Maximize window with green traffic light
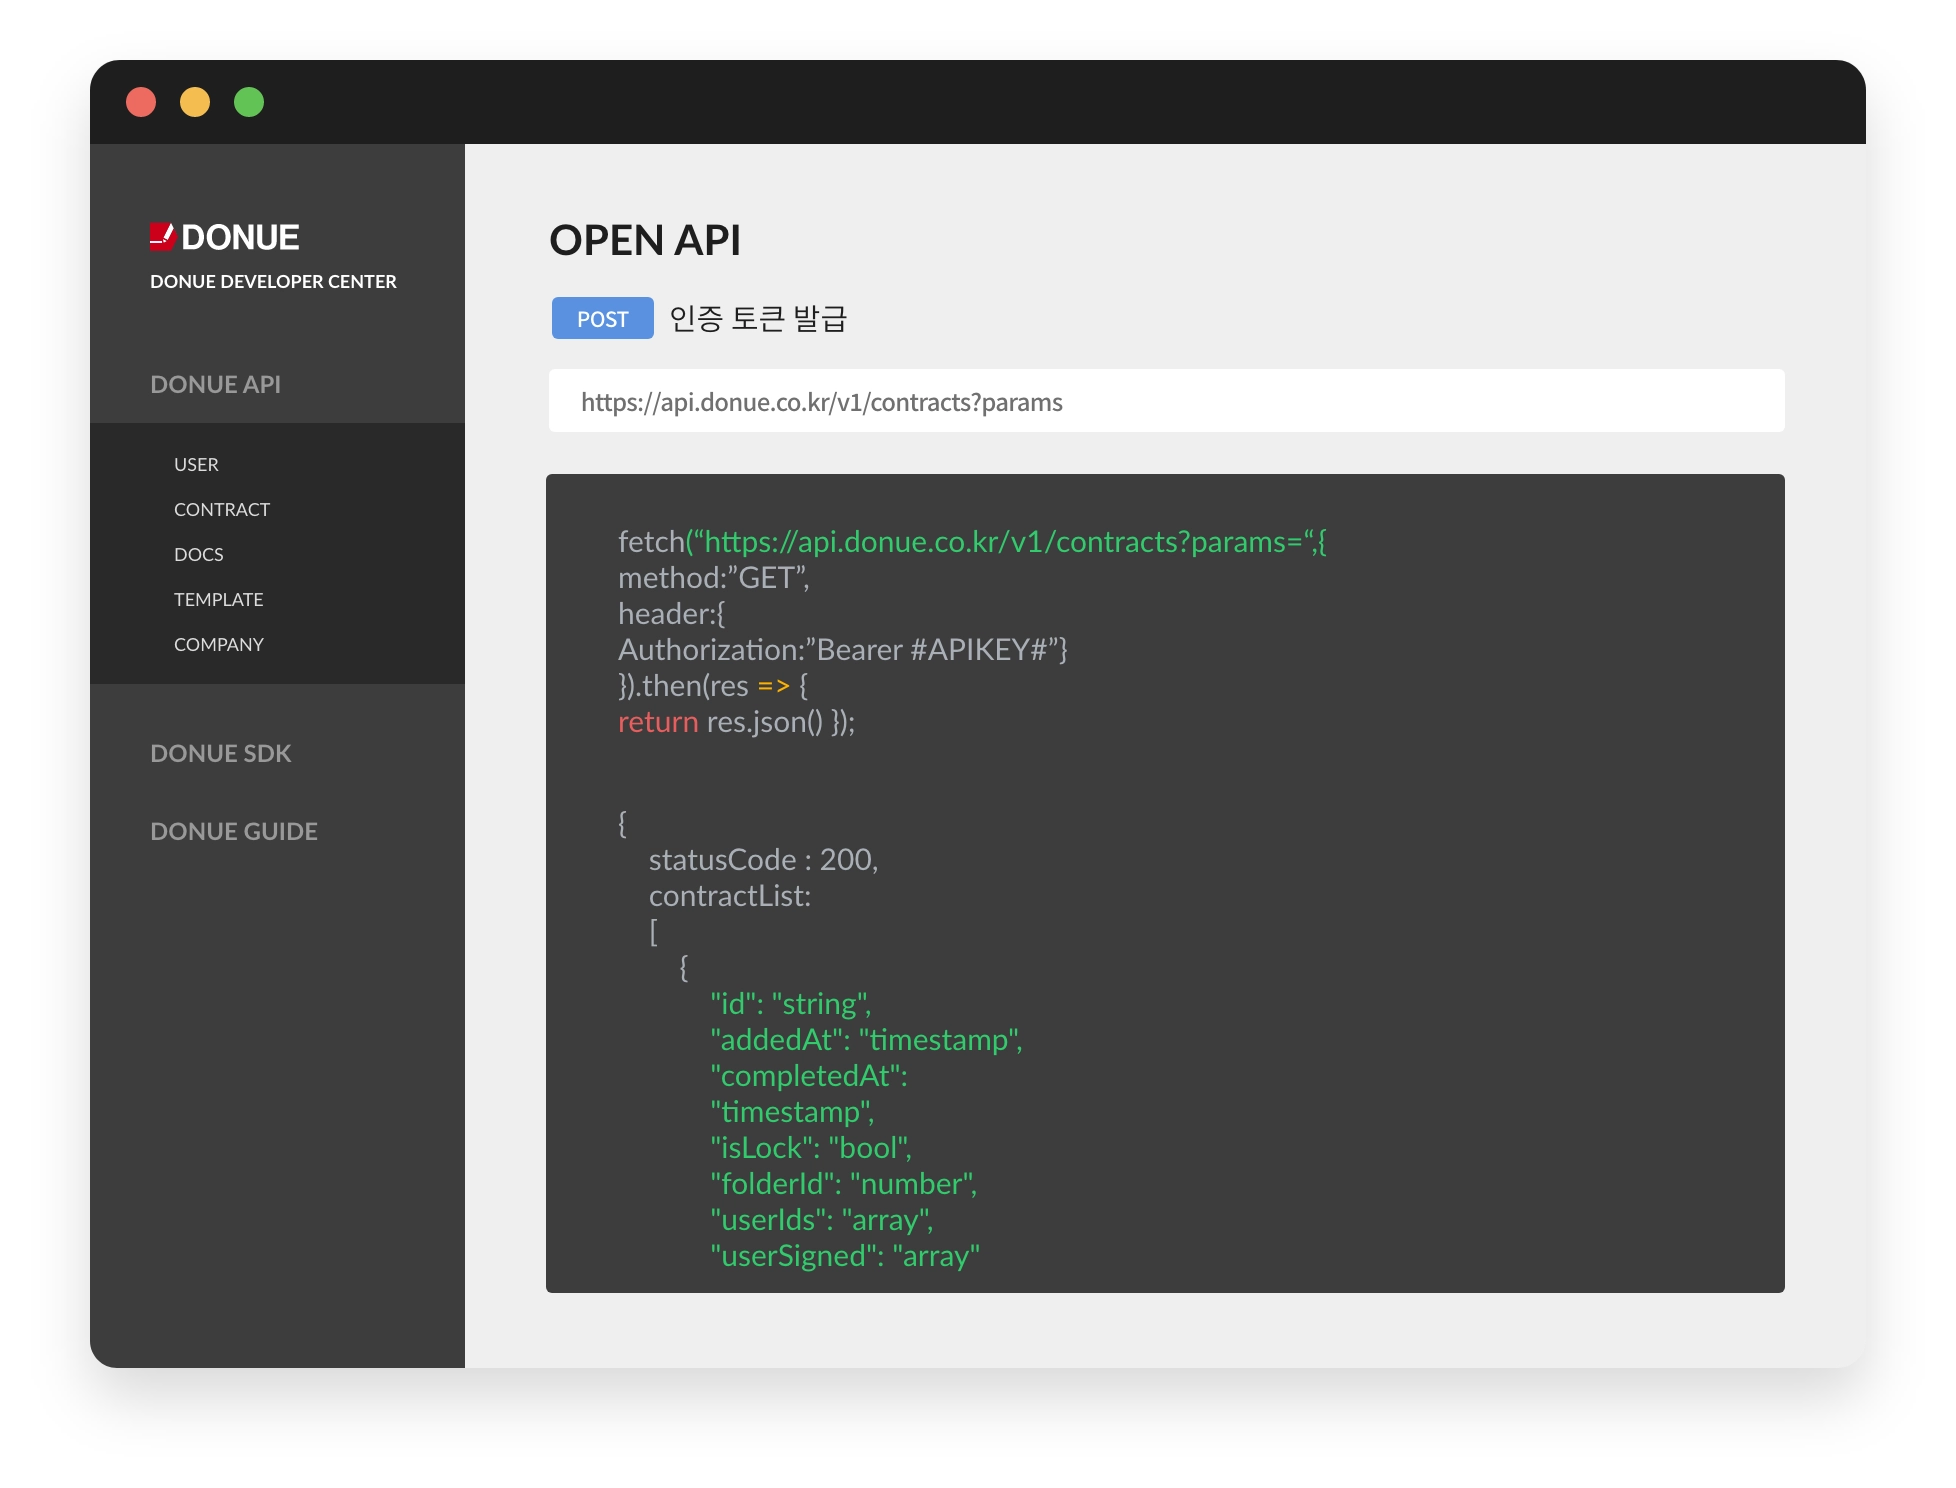This screenshot has width=1956, height=1488. tap(249, 102)
